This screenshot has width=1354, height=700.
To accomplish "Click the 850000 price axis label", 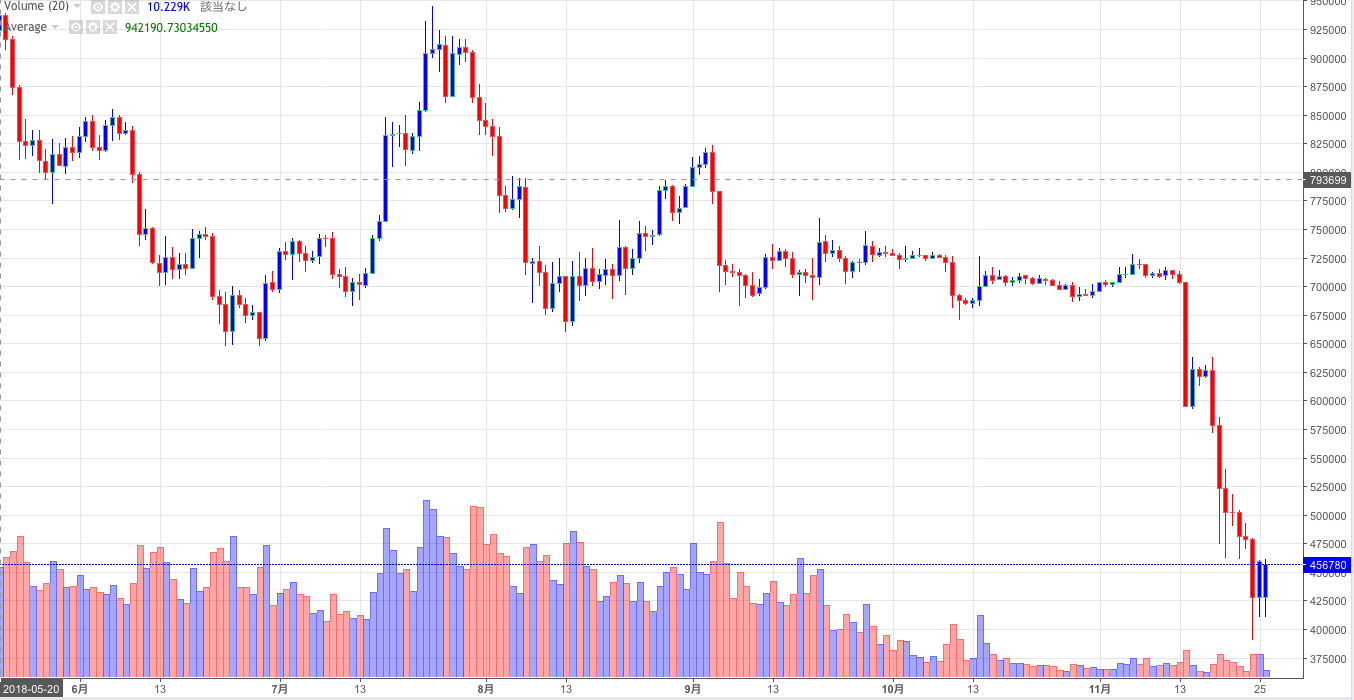I will [1329, 116].
